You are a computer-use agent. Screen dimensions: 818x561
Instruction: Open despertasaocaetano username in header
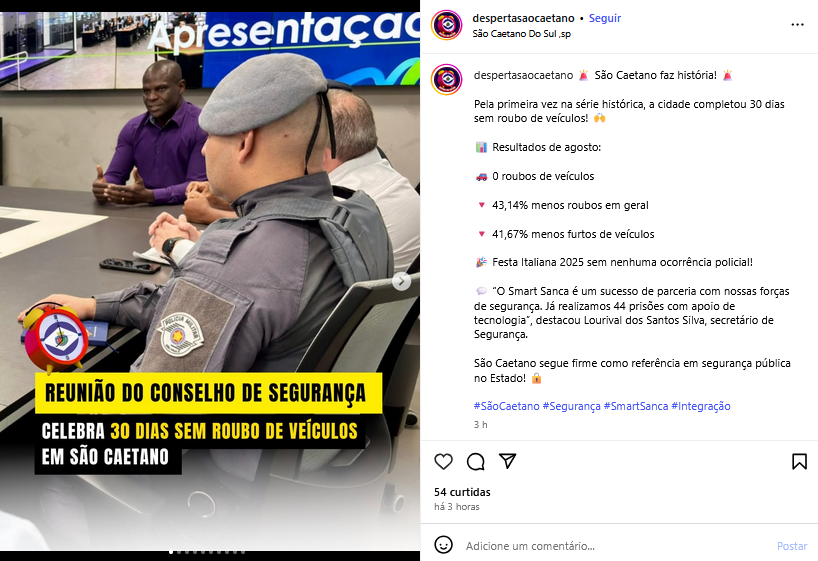click(523, 18)
